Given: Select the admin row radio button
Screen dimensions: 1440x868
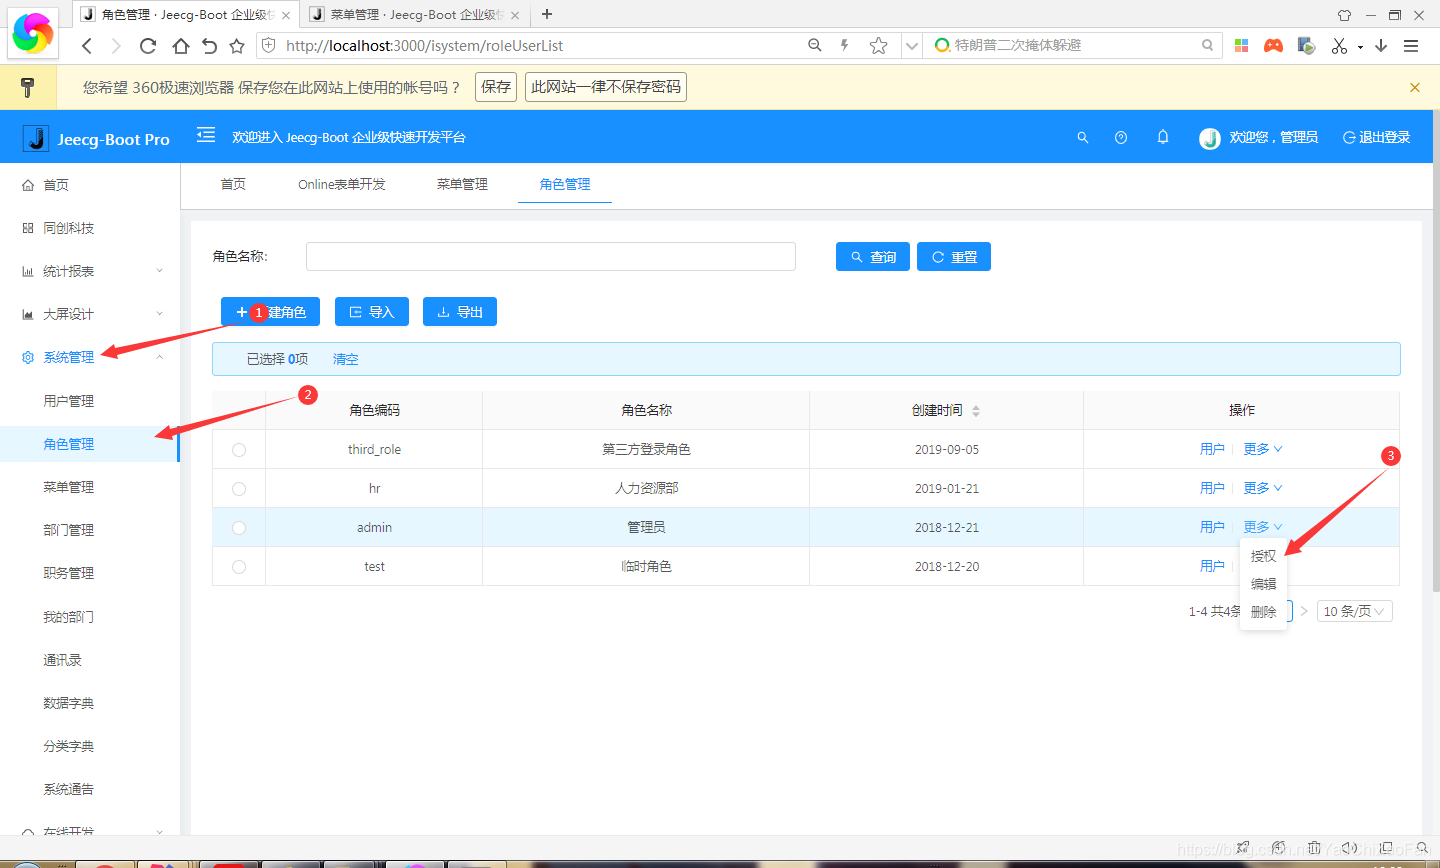Looking at the screenshot, I should click(x=239, y=528).
